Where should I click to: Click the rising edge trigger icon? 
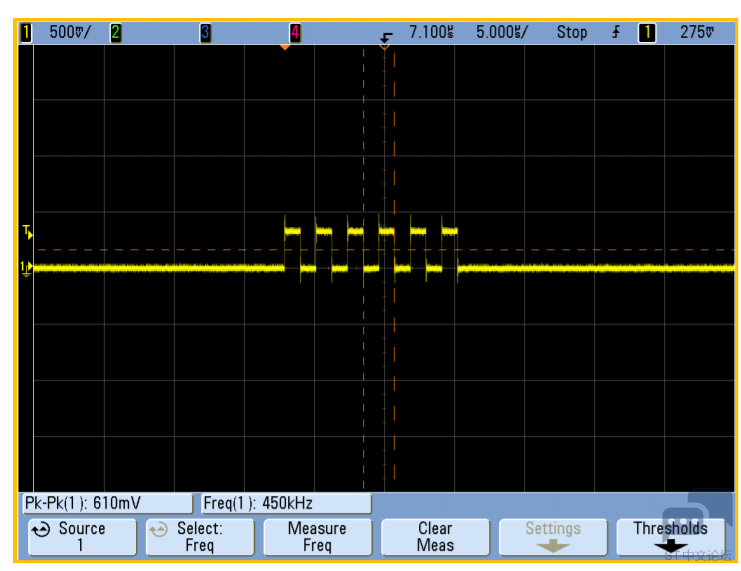tap(616, 32)
